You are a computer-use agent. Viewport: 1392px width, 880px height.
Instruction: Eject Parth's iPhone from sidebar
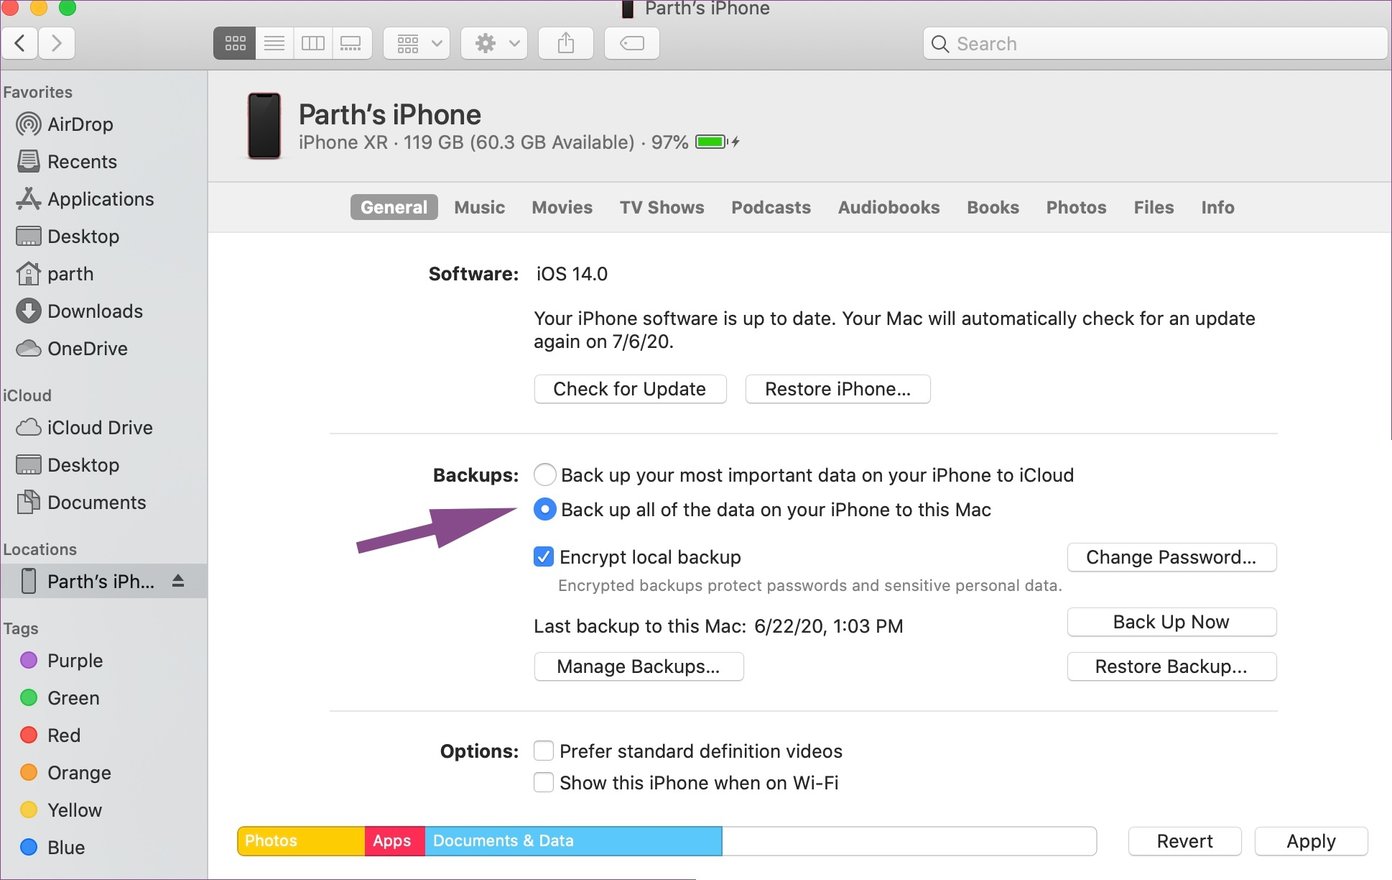click(x=178, y=581)
